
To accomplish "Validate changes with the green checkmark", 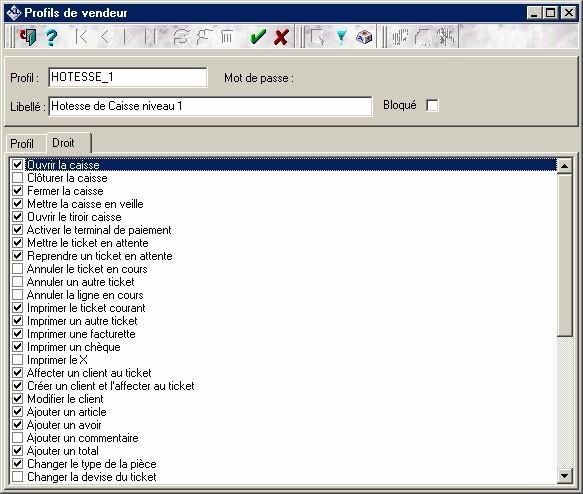I will pos(258,37).
